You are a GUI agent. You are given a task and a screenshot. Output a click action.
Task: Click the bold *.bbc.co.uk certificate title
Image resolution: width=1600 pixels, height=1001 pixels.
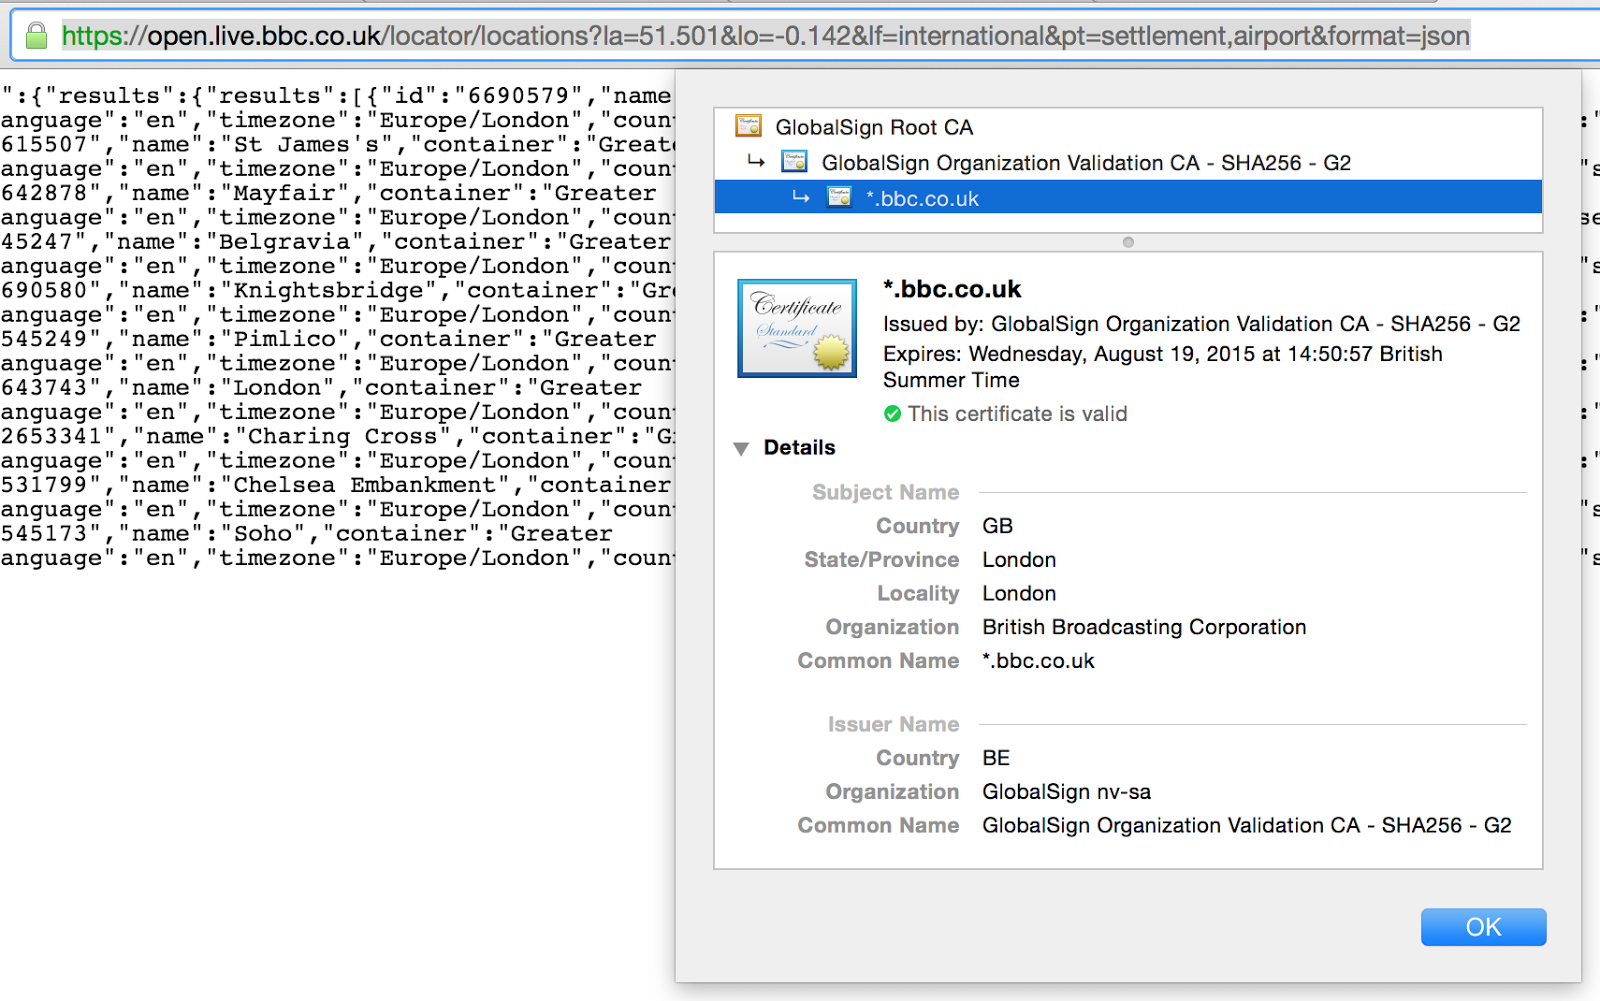pos(952,289)
